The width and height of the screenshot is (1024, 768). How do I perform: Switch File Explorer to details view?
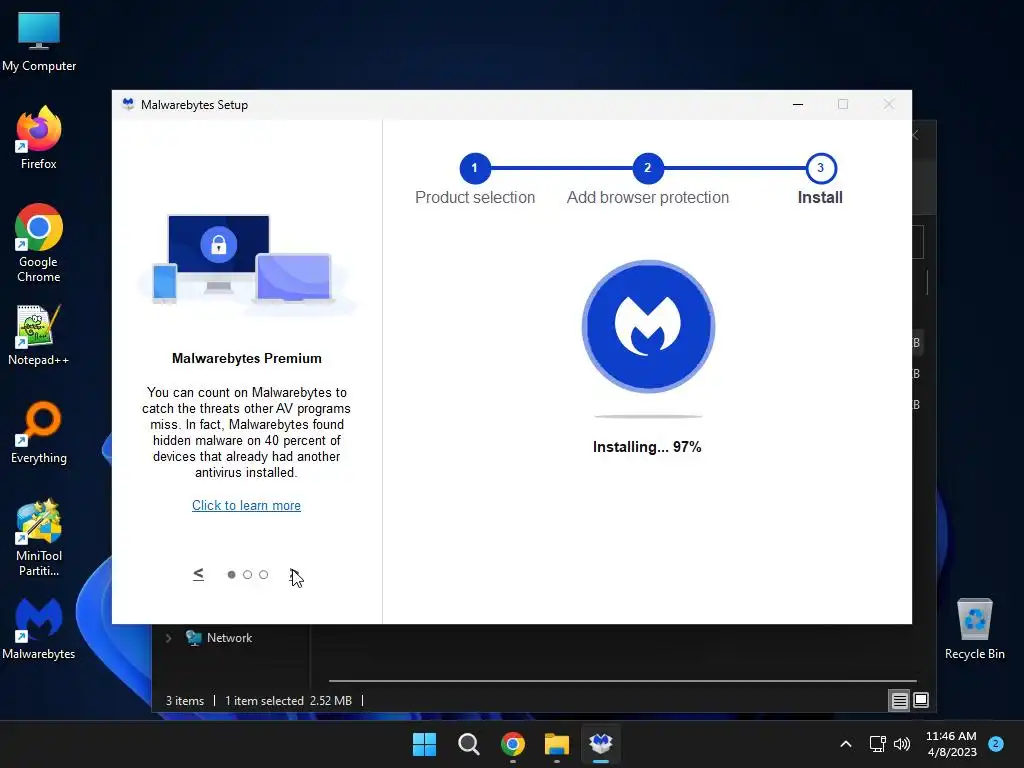click(x=899, y=701)
